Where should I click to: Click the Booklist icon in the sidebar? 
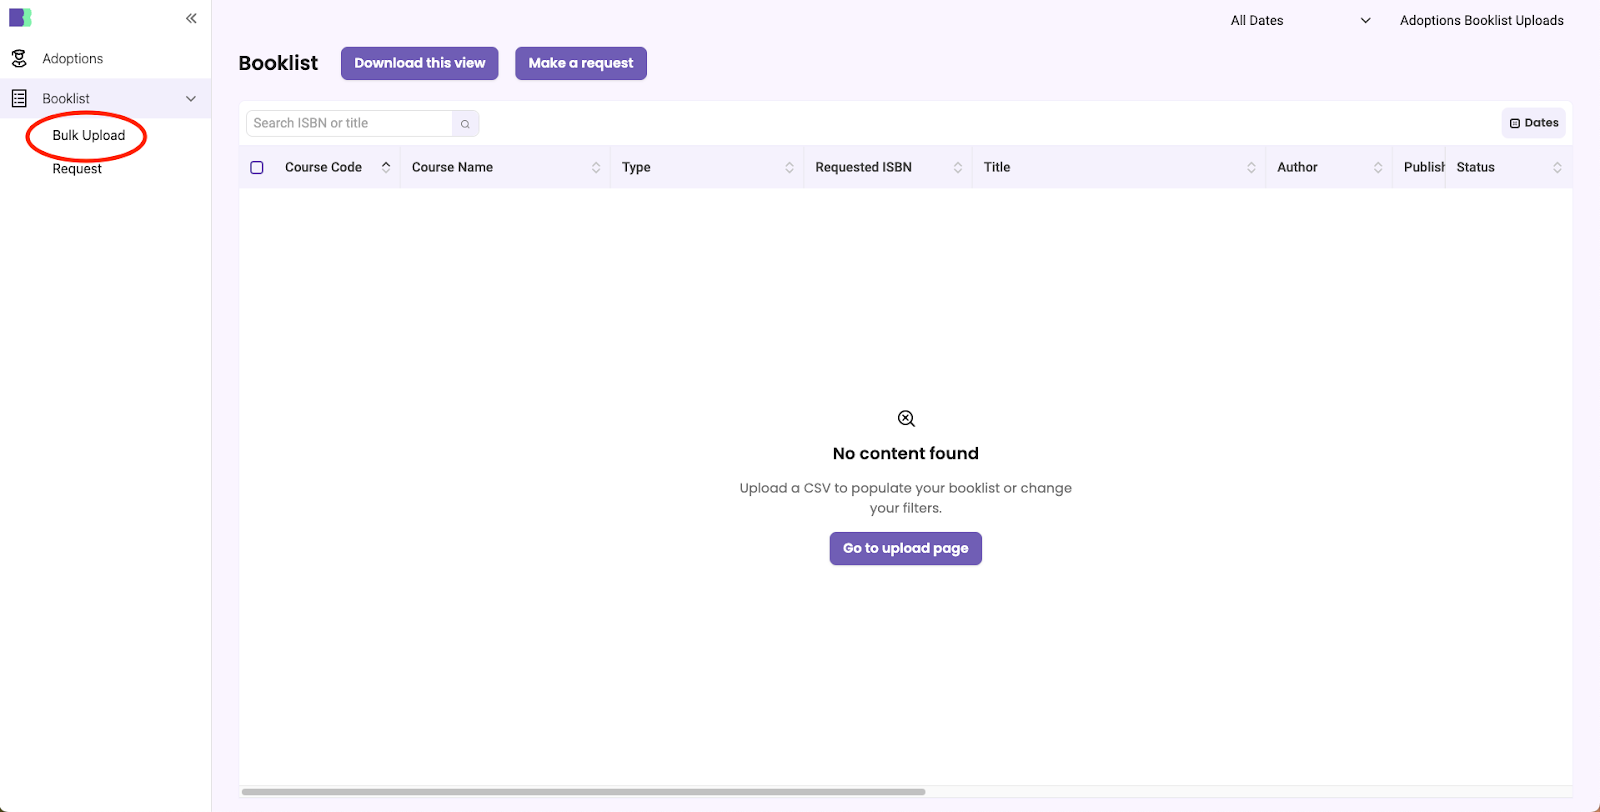pos(19,98)
